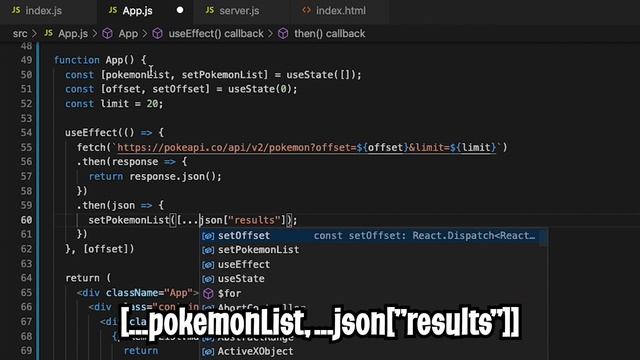Screen dimensions: 640x360
Task: Click 'setOffset' in the const declaration
Action: tap(178, 89)
